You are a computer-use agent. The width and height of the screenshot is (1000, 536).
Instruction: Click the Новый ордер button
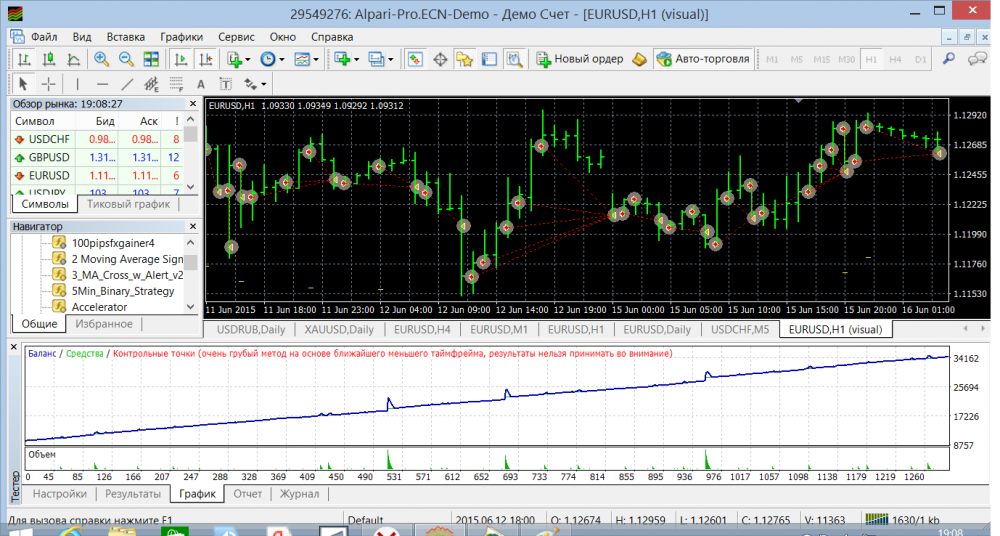tap(580, 59)
